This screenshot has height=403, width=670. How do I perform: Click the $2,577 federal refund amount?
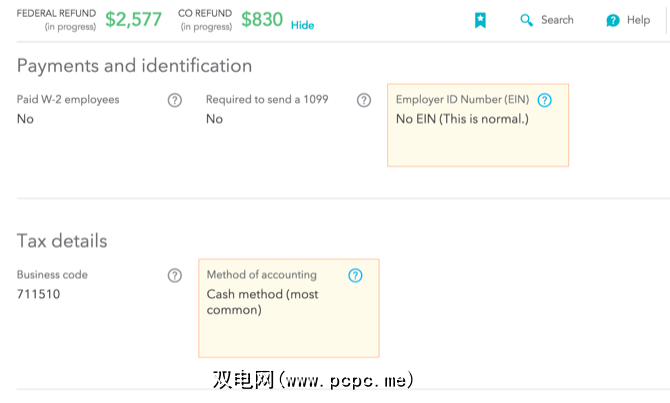[x=133, y=18]
